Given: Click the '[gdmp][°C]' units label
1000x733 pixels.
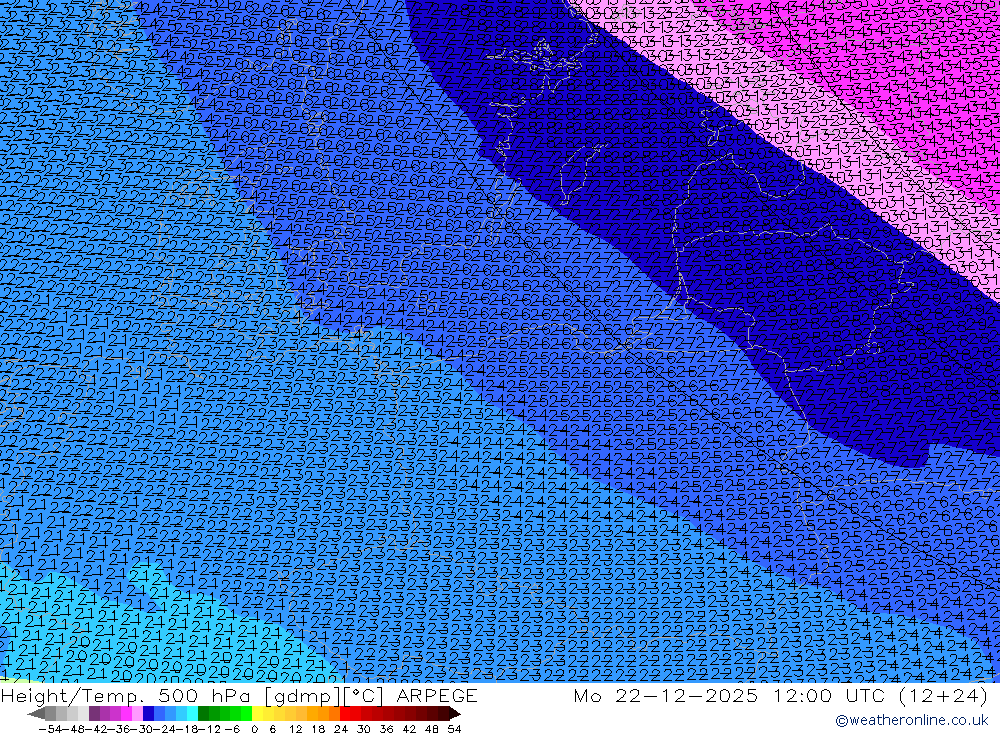Looking at the screenshot, I should [x=323, y=697].
